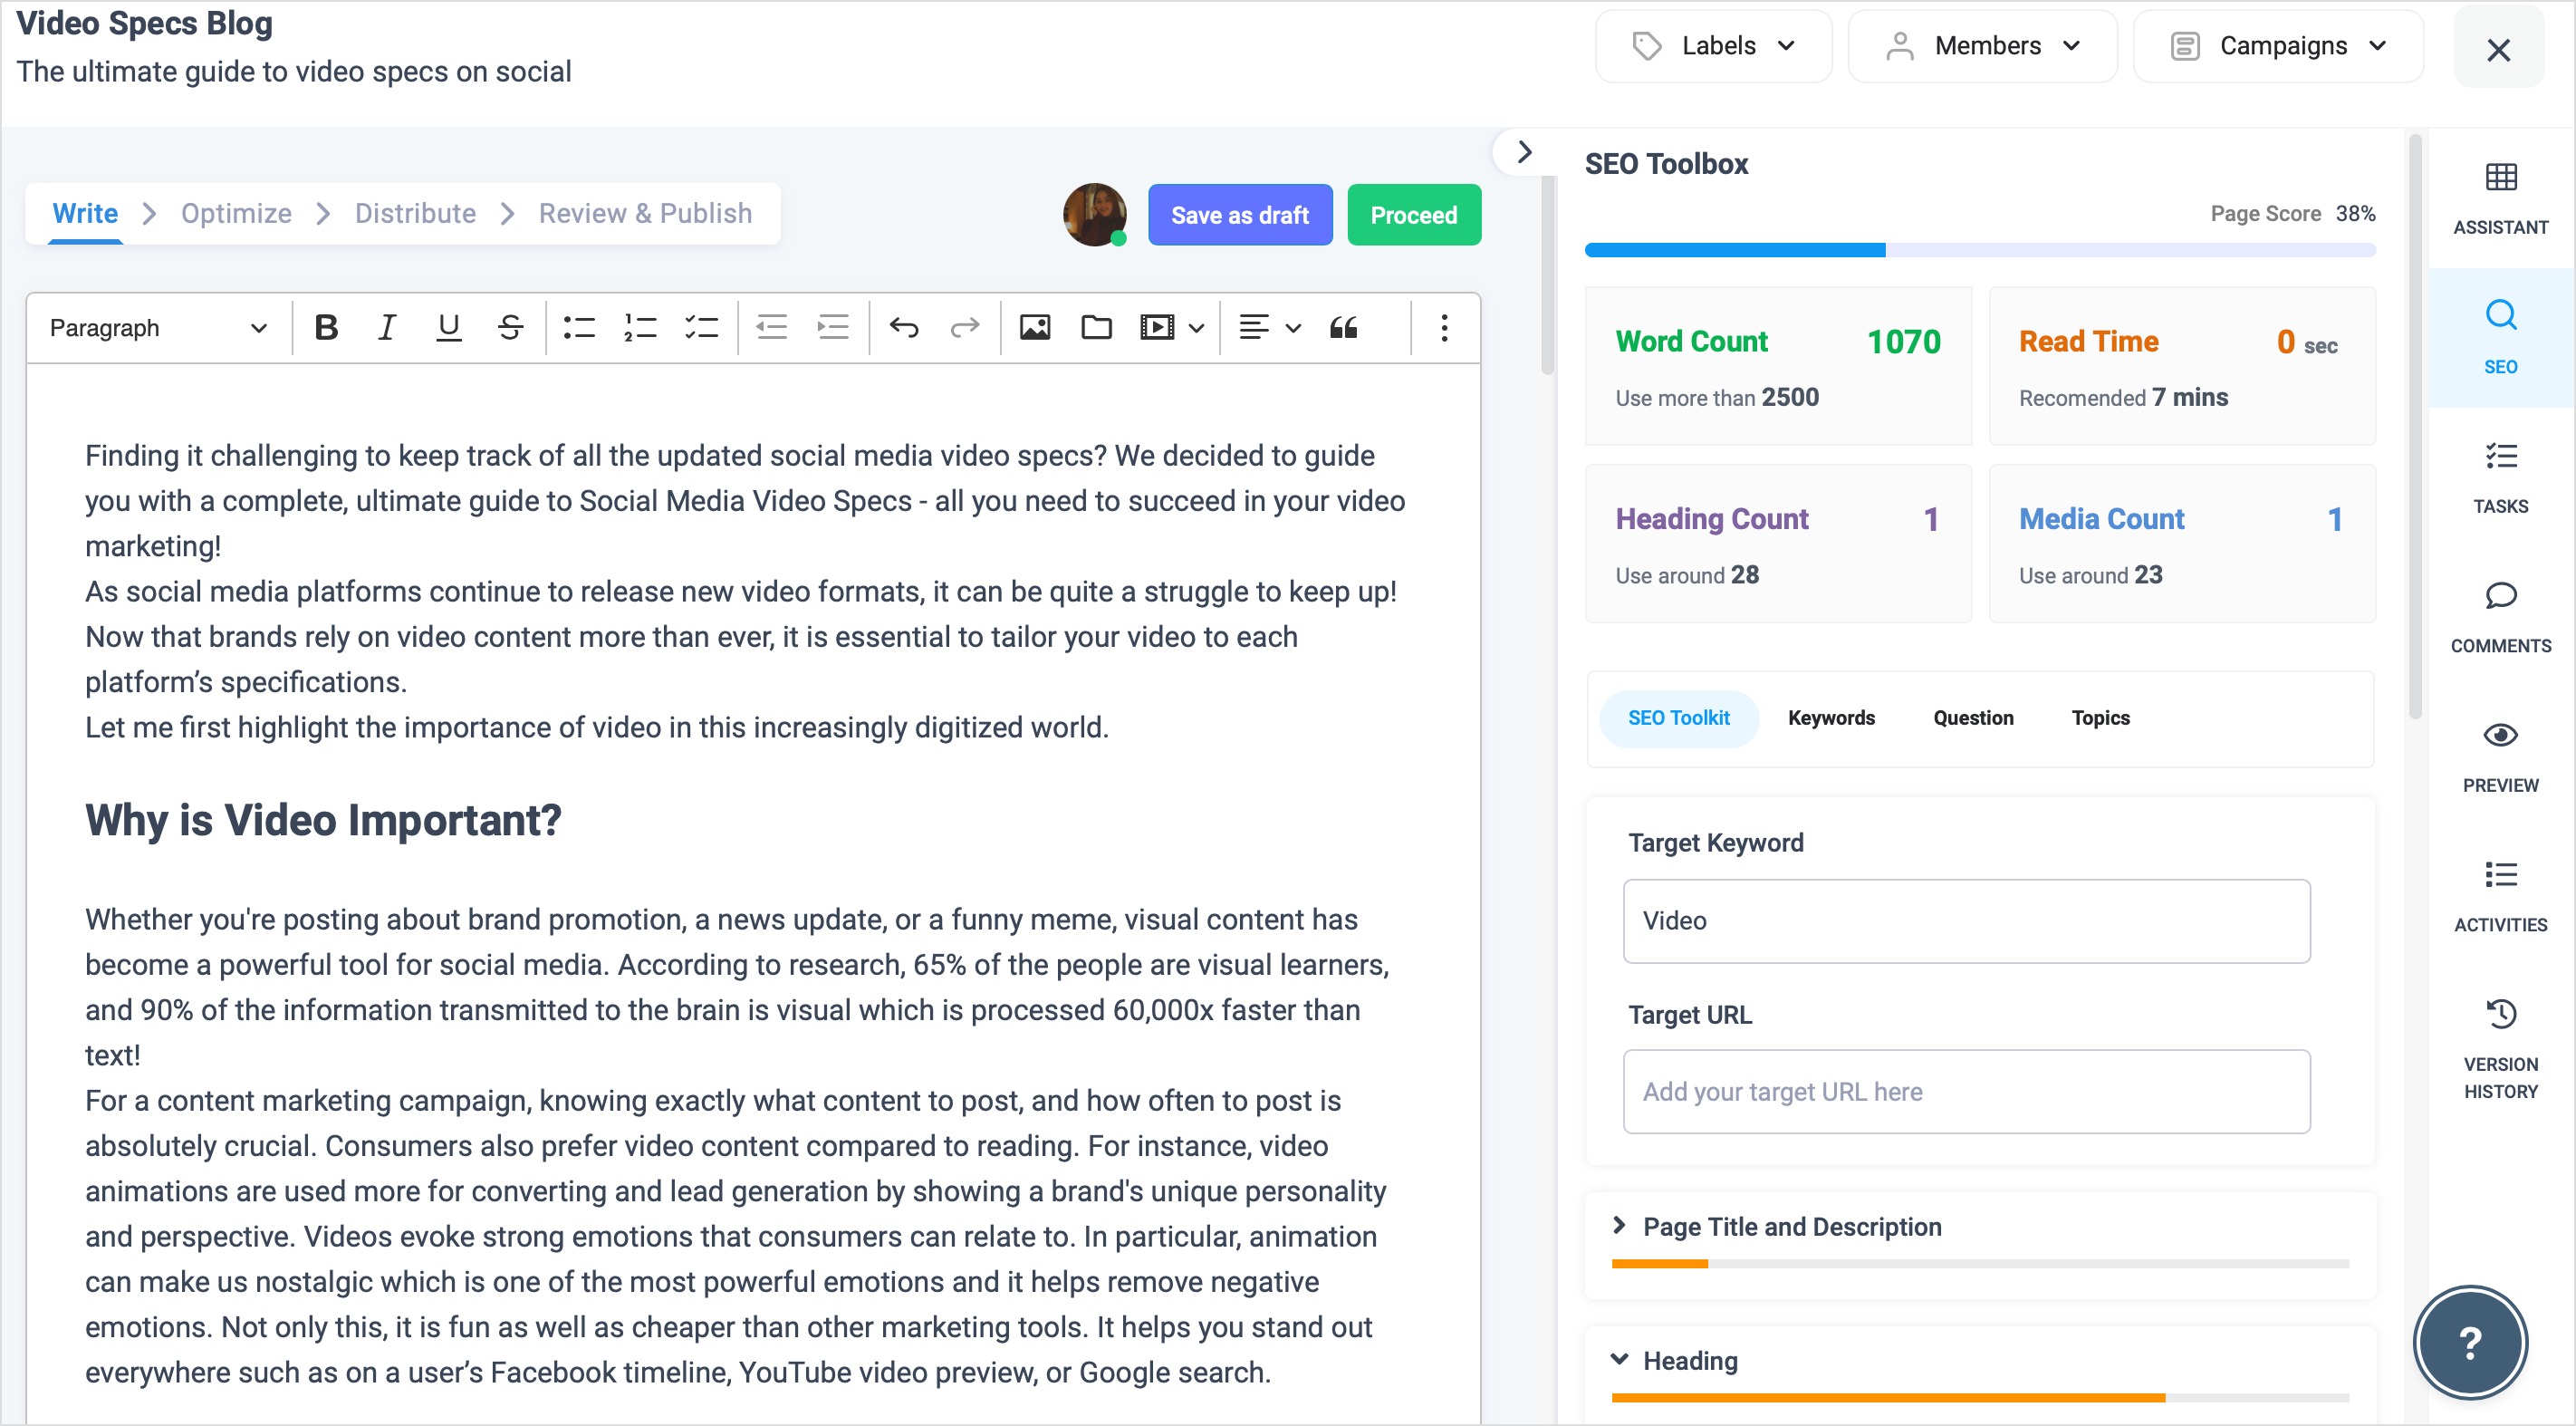
Task: Insert a media video embed
Action: [1157, 328]
